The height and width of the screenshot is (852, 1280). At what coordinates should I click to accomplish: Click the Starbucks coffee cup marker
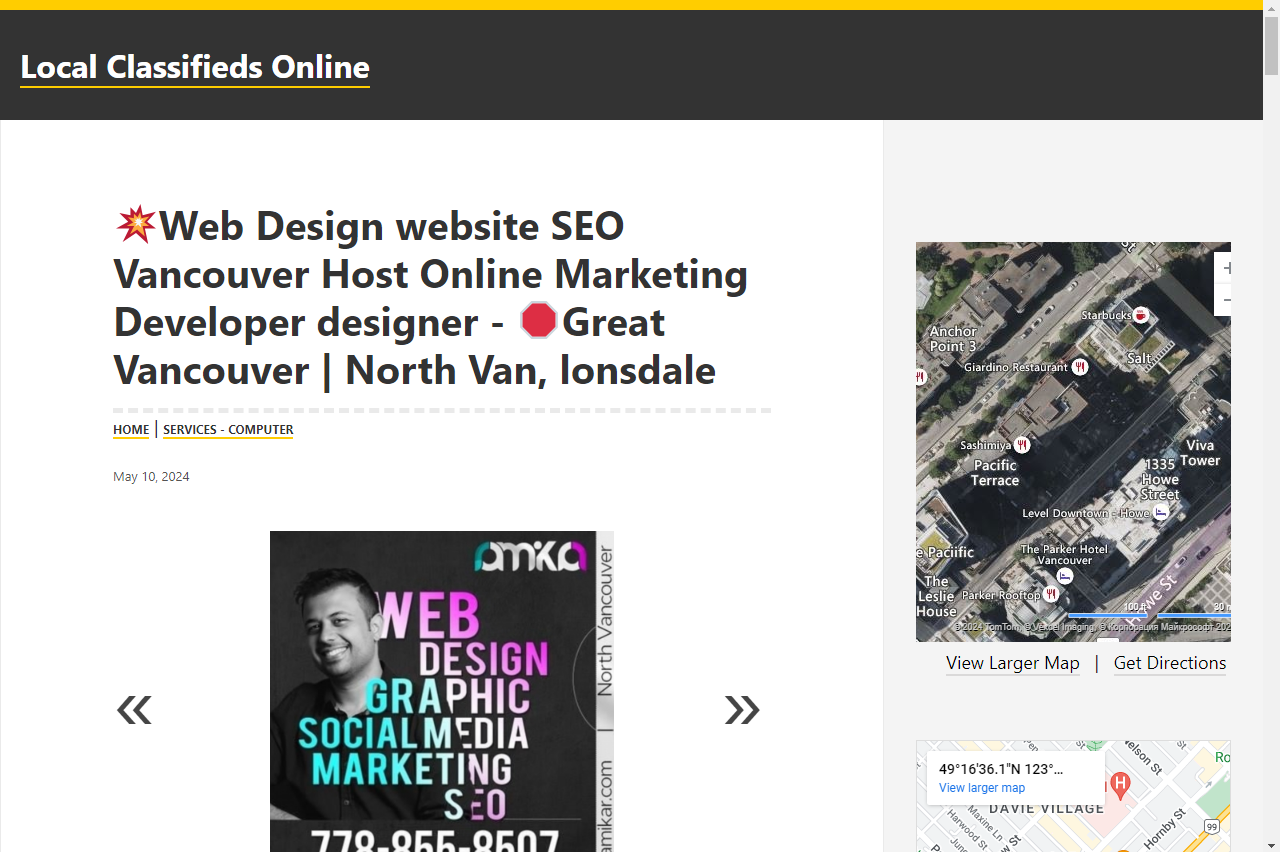1141,315
